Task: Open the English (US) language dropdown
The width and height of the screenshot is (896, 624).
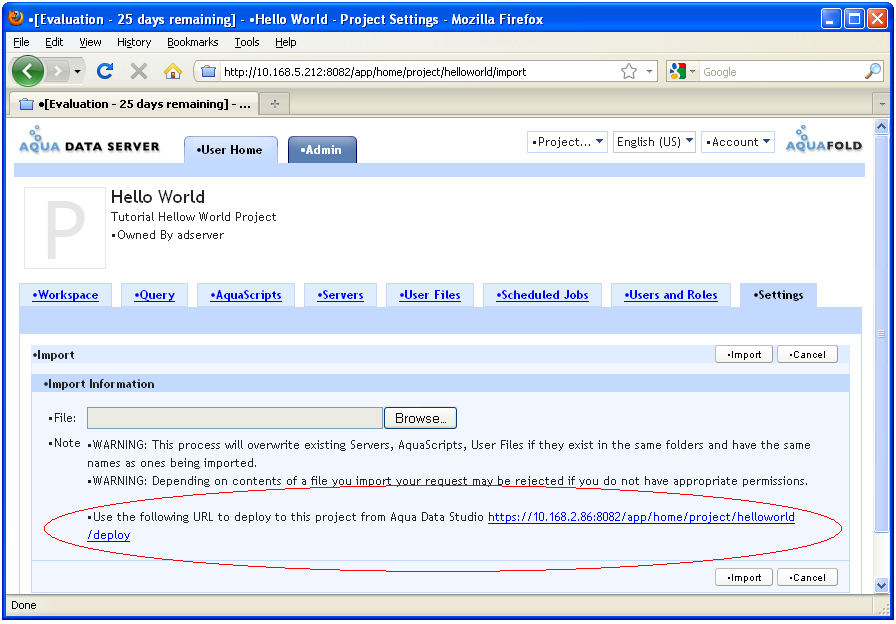Action: coord(654,142)
